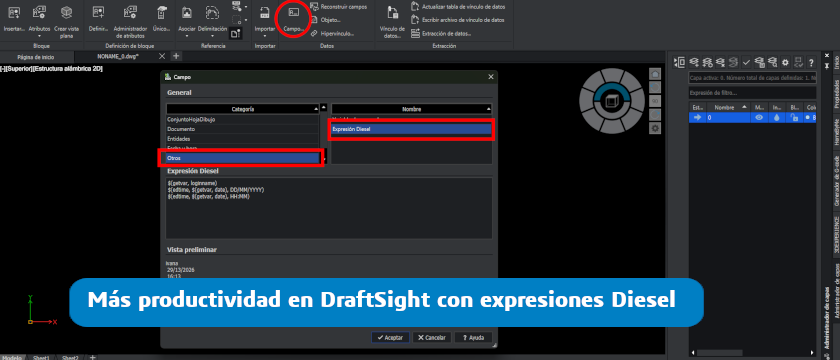Click the Hipervínculo ribbon command
840x360 pixels.
[333, 33]
